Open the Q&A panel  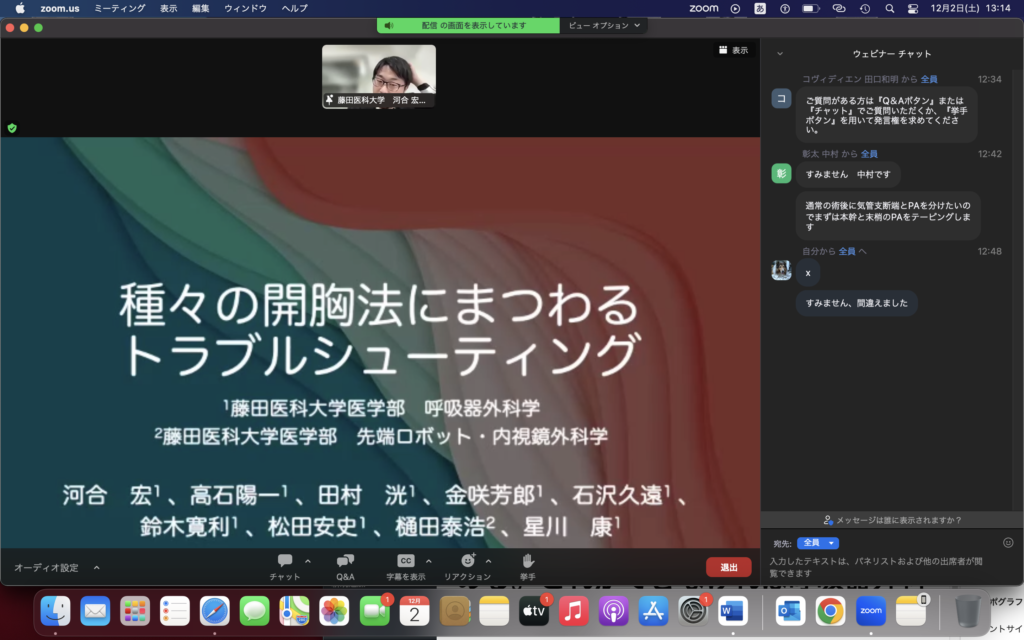[345, 561]
